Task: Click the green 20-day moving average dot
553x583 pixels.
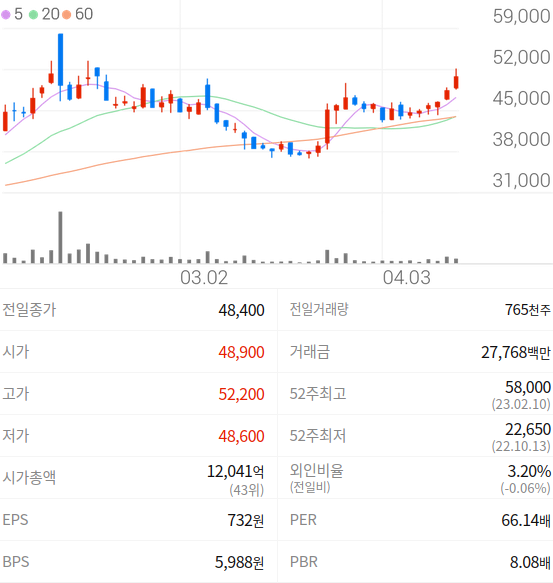Action: [x=33, y=15]
